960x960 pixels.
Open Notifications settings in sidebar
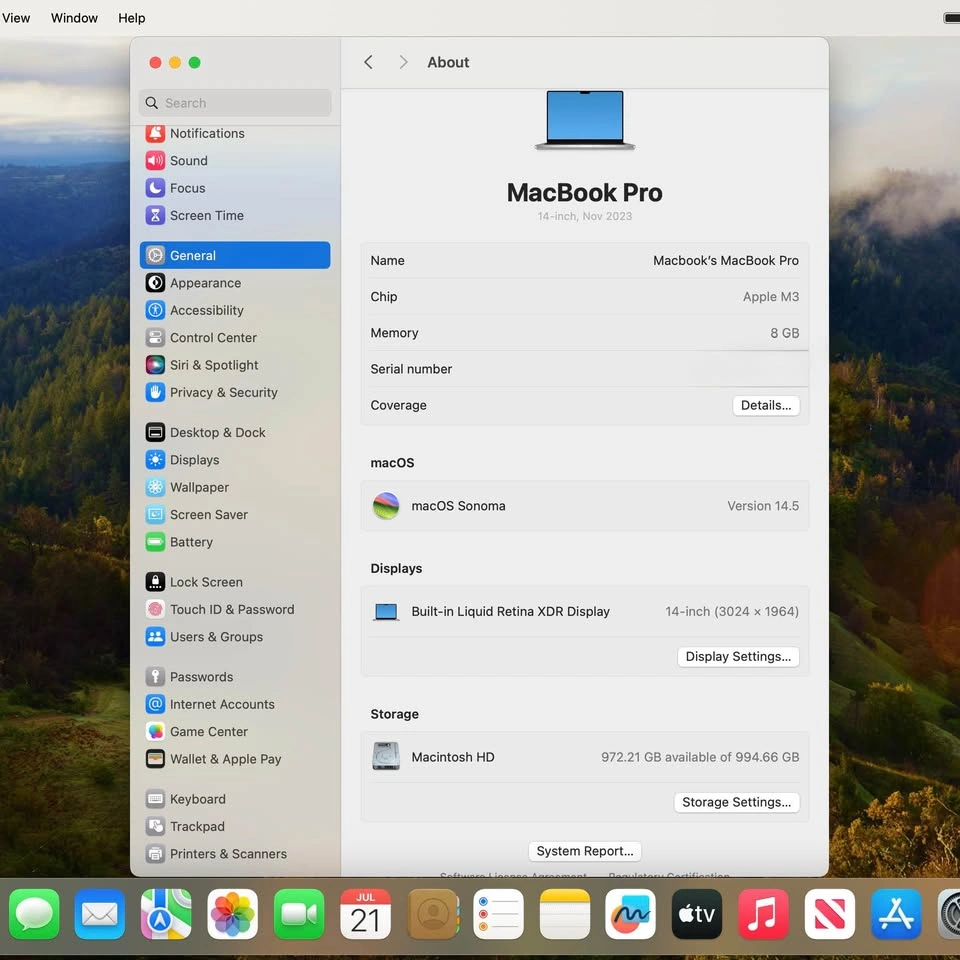click(x=234, y=133)
